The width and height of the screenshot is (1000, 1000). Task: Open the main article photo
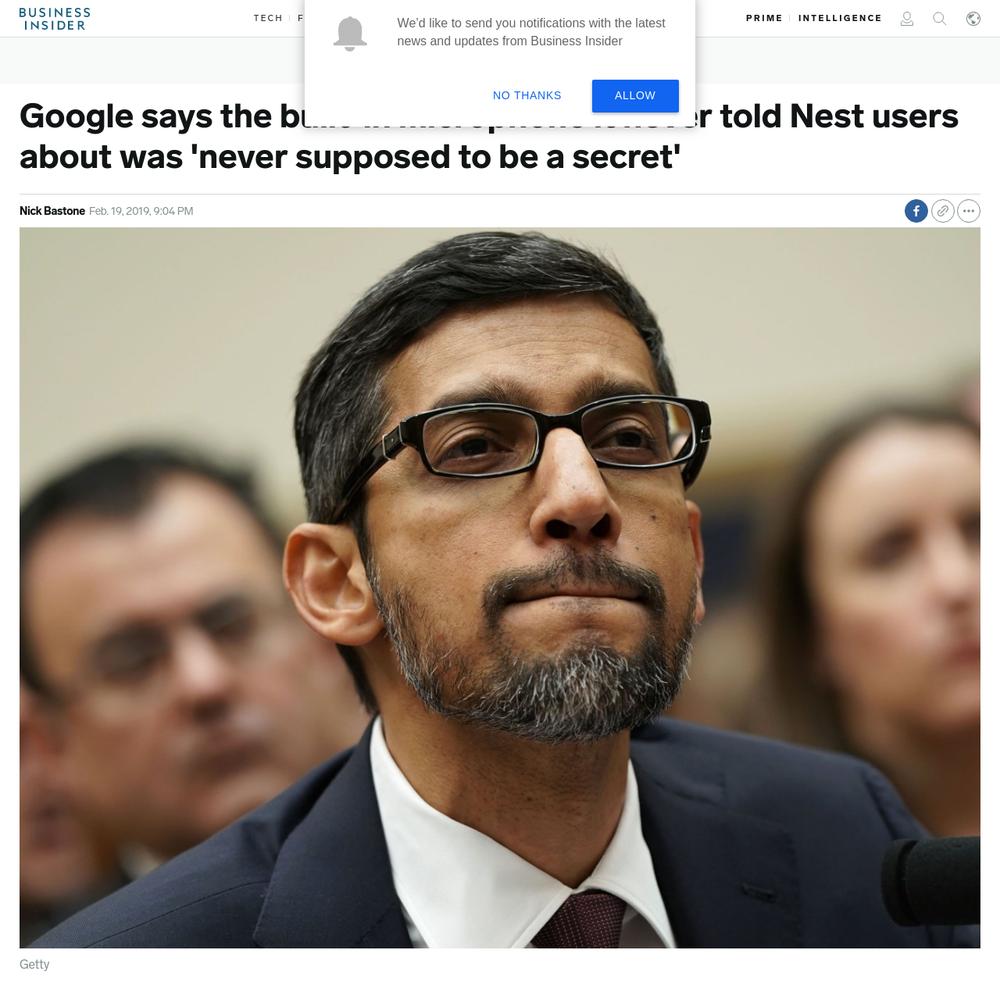500,587
